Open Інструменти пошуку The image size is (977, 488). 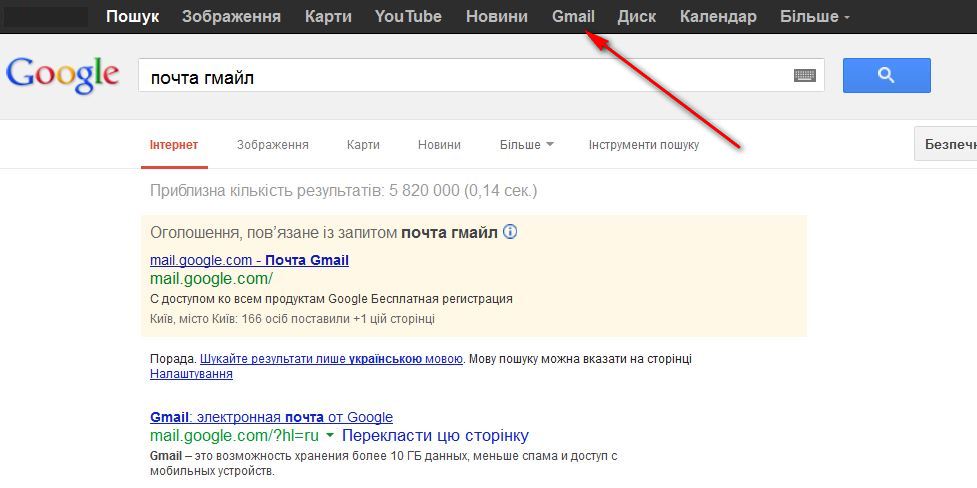(644, 145)
